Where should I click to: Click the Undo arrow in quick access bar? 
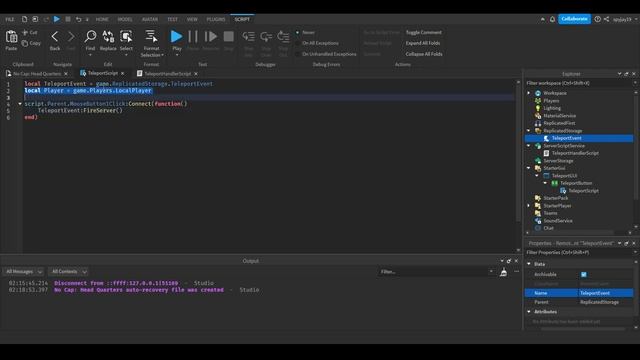78,19
